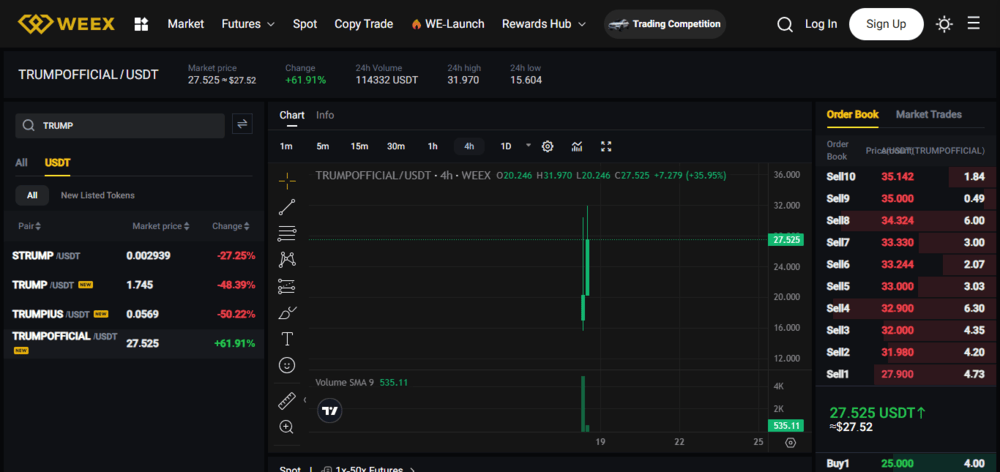Select the TRUMPOFFICIAL/USDT pair row
This screenshot has height=472, width=1000.
(x=134, y=343)
